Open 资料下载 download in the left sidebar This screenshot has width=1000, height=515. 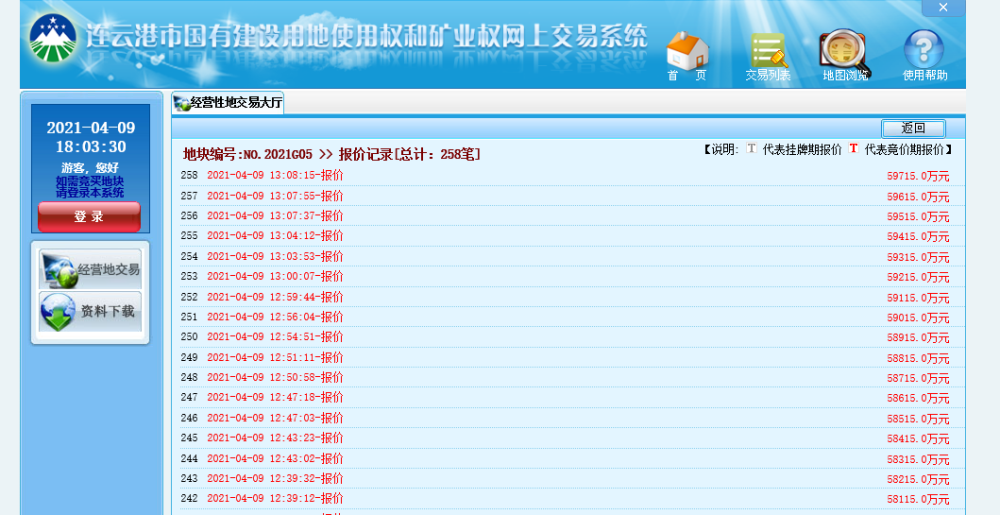coord(90,312)
